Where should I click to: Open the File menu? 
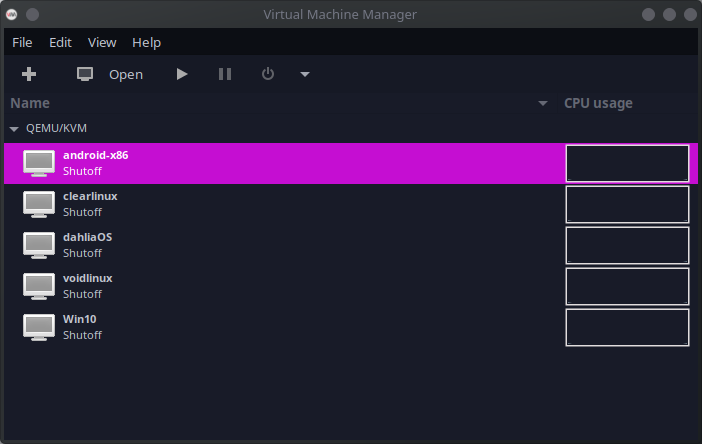[22, 42]
